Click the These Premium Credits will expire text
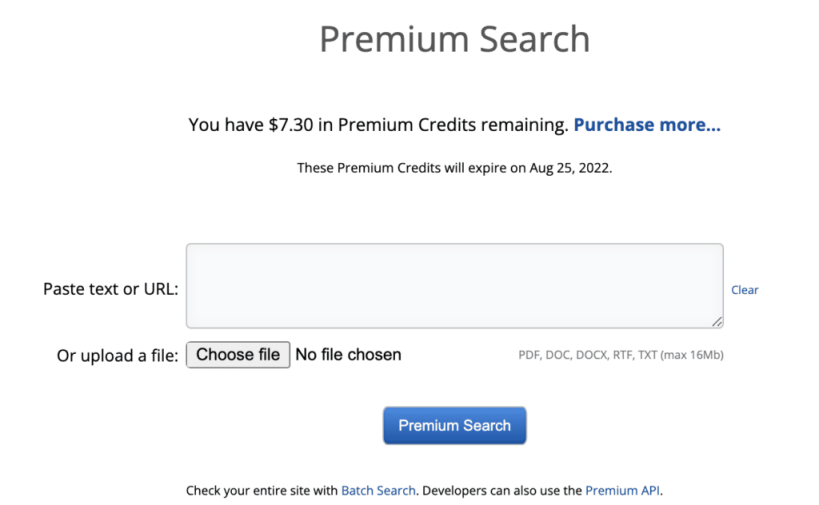Screen dimensions: 819x505 pyautogui.click(x=402, y=168)
